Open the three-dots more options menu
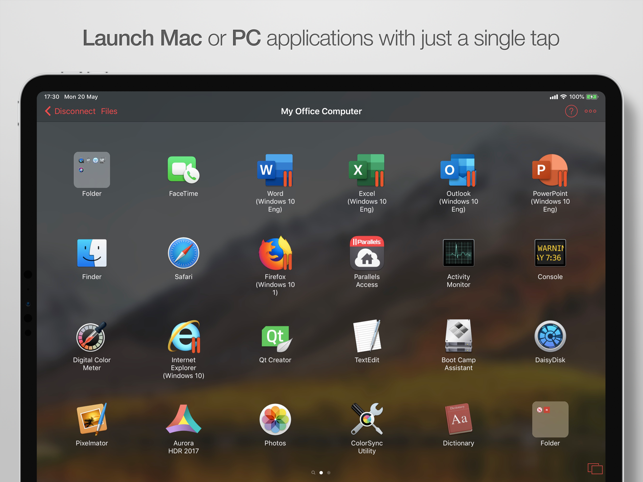 point(590,111)
